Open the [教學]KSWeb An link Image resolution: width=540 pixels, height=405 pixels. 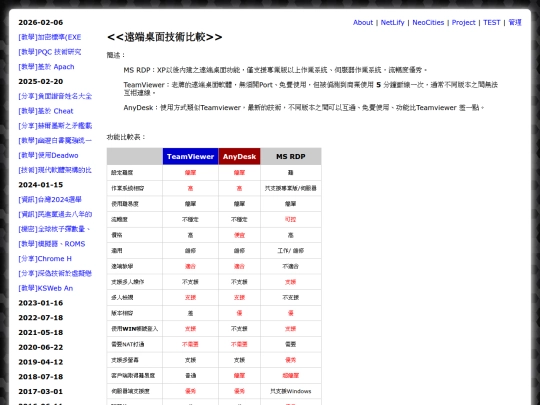[x=45, y=288]
